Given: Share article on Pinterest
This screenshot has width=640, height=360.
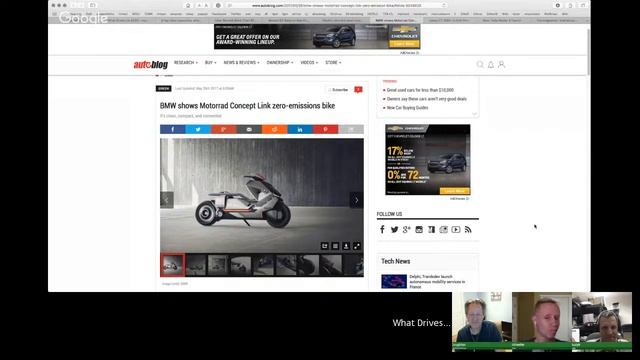Looking at the screenshot, I should pyautogui.click(x=325, y=129).
